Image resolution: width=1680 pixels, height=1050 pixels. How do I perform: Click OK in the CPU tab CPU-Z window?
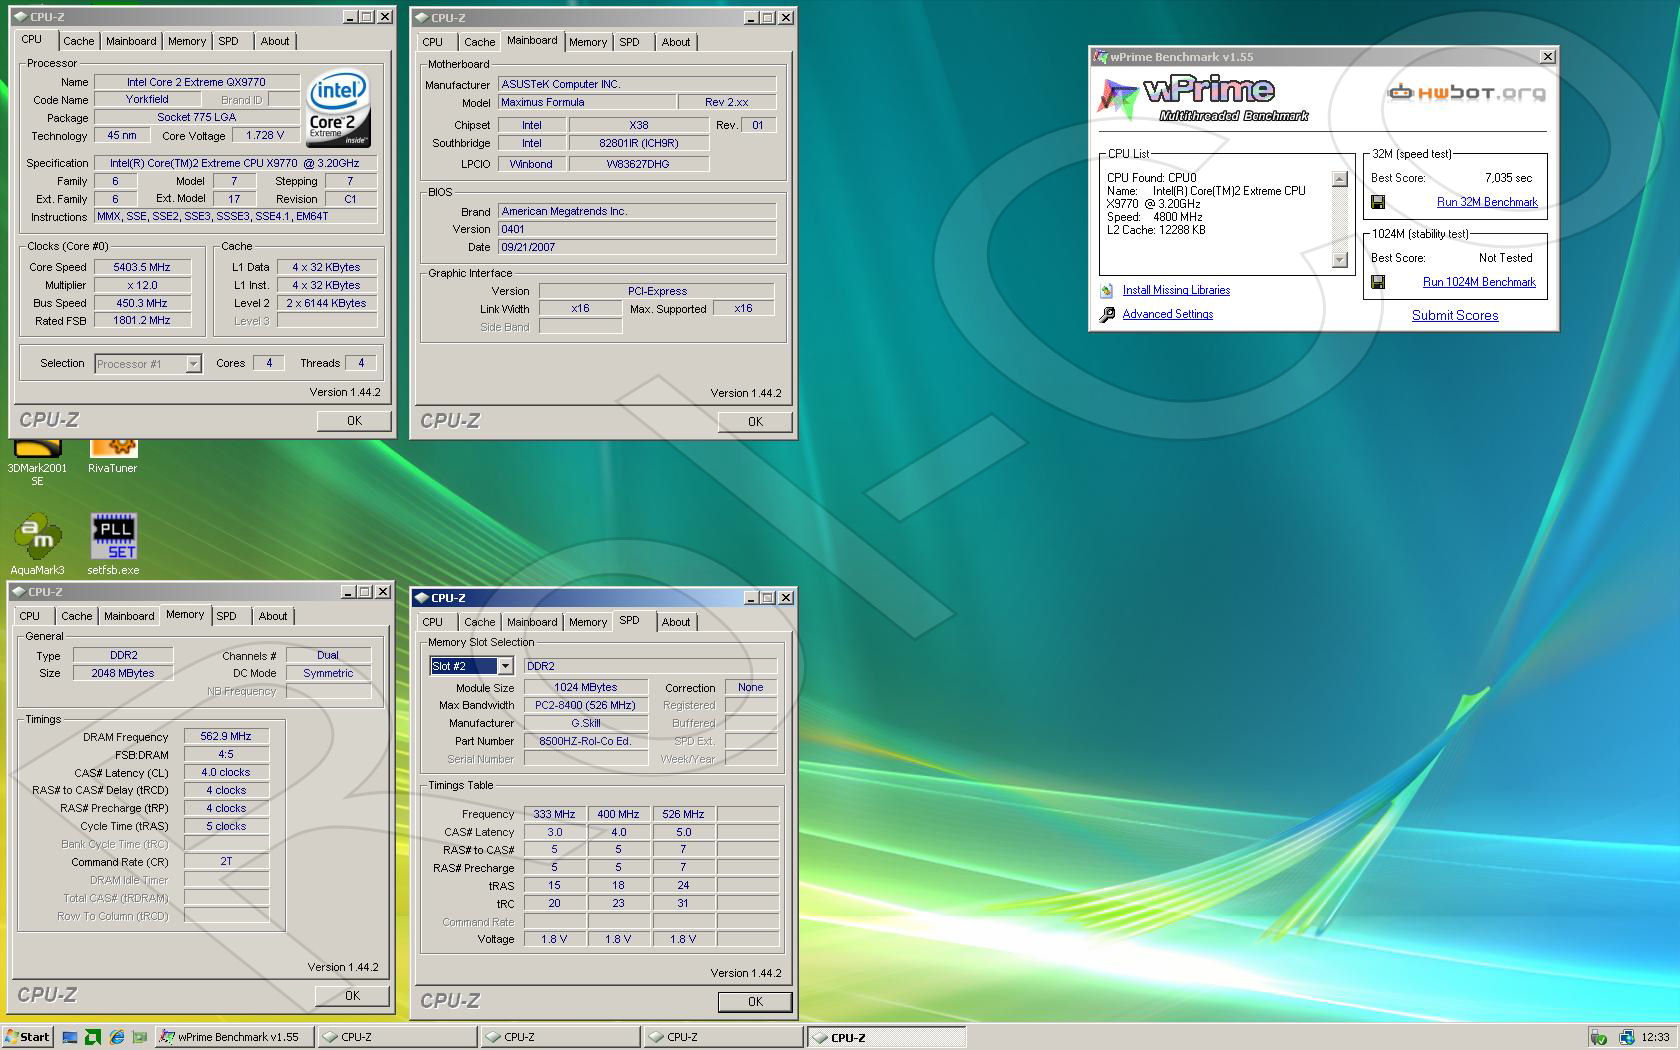point(354,421)
